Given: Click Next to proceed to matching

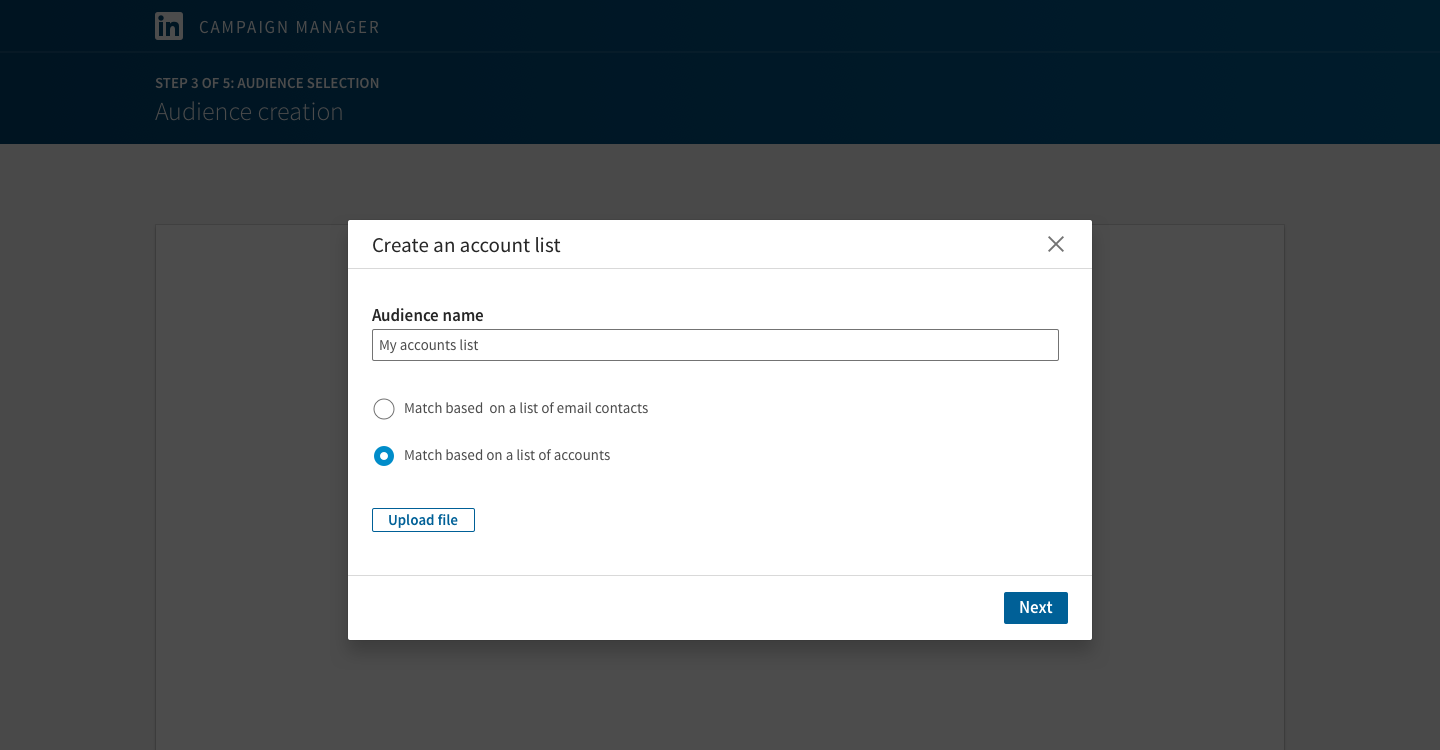Looking at the screenshot, I should [x=1035, y=607].
